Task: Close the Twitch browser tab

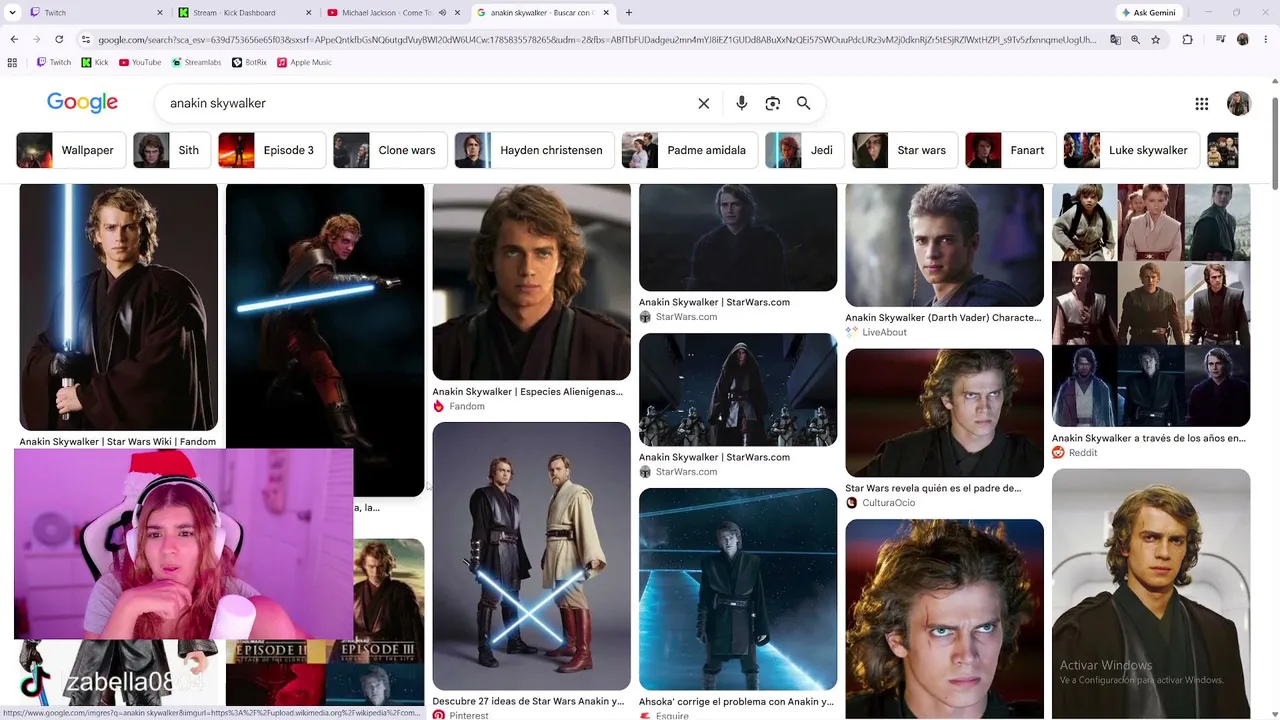Action: 160,13
